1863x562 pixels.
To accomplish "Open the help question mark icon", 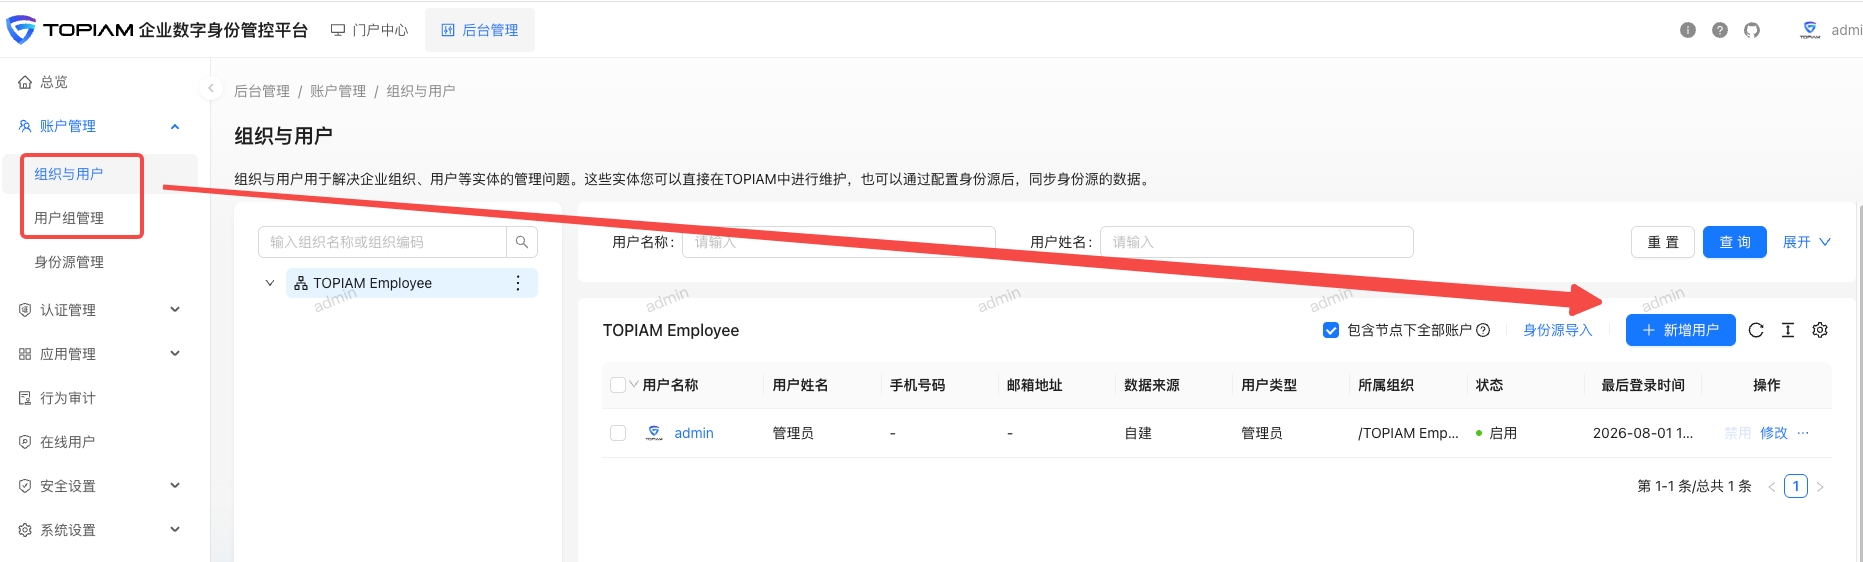I will 1720,30.
